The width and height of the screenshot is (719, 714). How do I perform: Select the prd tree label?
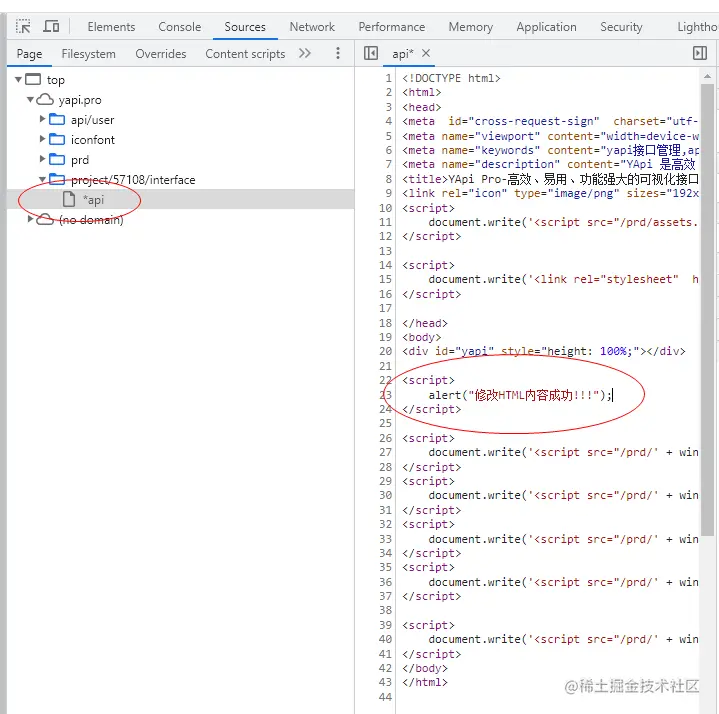pyautogui.click(x=80, y=160)
